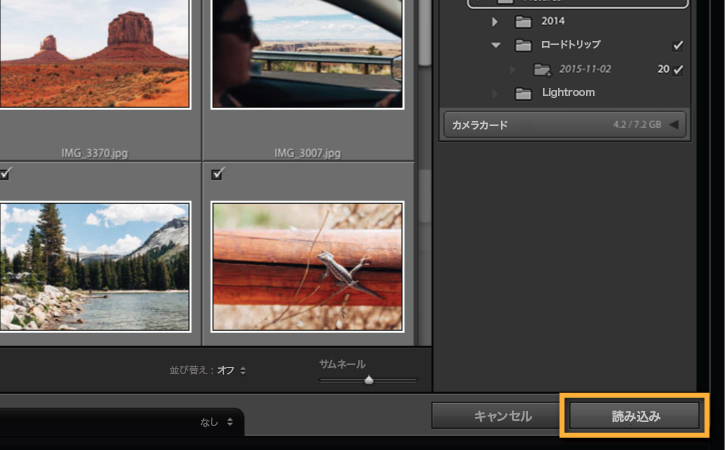
Task: Uncheck the lizard photo checkbox
Action: point(217,173)
